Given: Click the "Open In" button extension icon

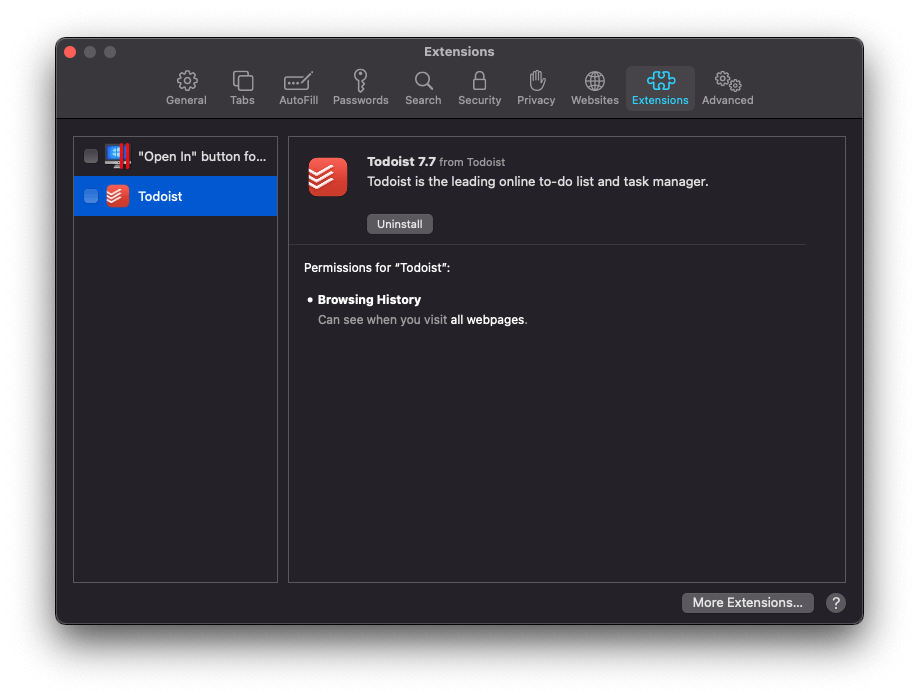Looking at the screenshot, I should pyautogui.click(x=117, y=156).
